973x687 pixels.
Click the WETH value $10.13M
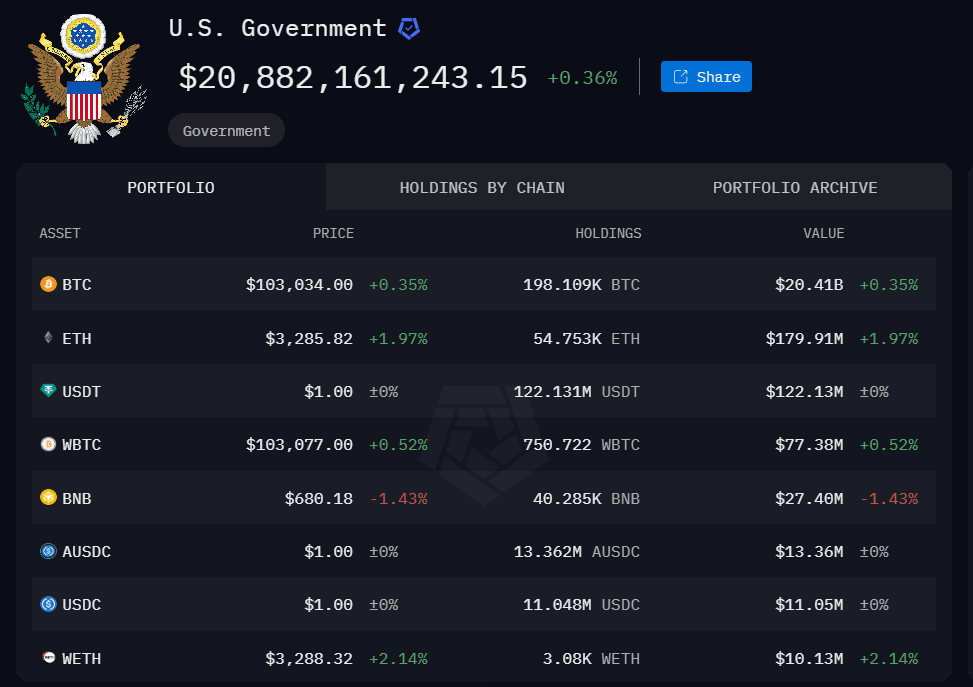(x=809, y=658)
